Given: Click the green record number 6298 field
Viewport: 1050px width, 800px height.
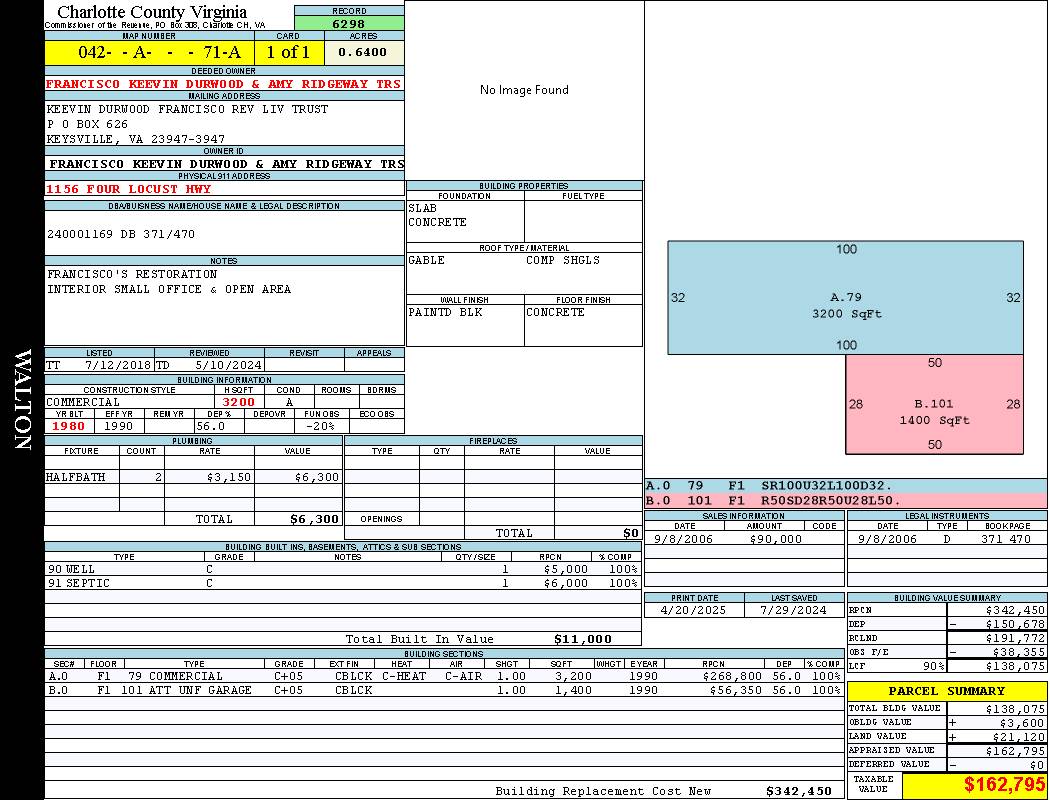Looking at the screenshot, I should [x=349, y=23].
